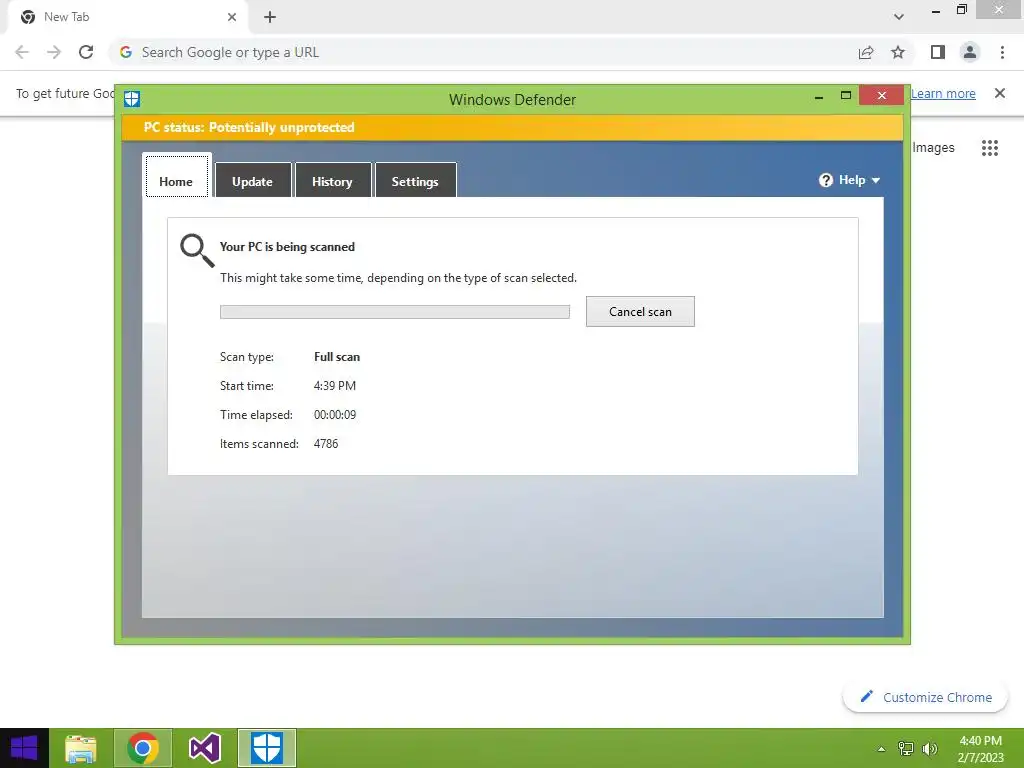Close the Windows Defender window
Screen dimensions: 1024x768
[x=882, y=95]
